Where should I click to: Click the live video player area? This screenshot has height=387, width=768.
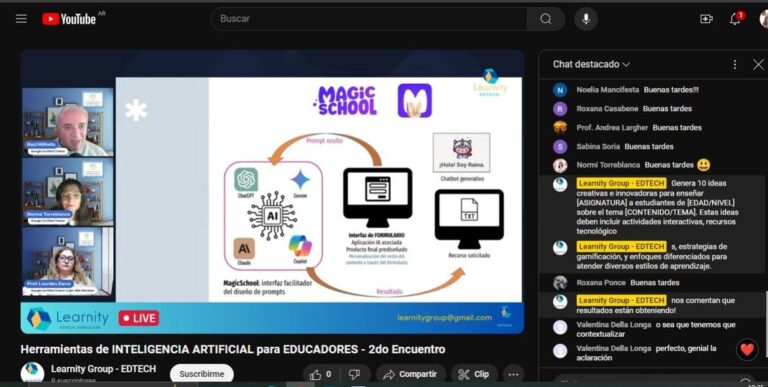(x=272, y=191)
